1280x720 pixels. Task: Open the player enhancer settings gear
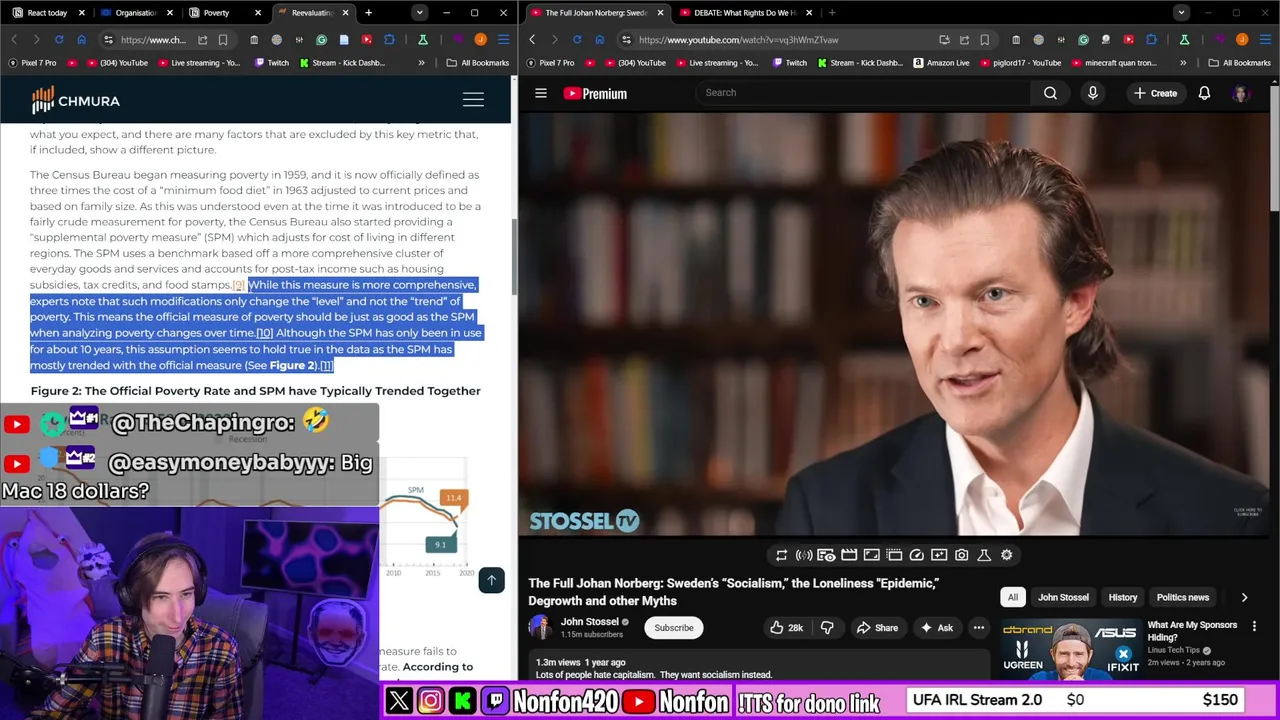click(1006, 555)
